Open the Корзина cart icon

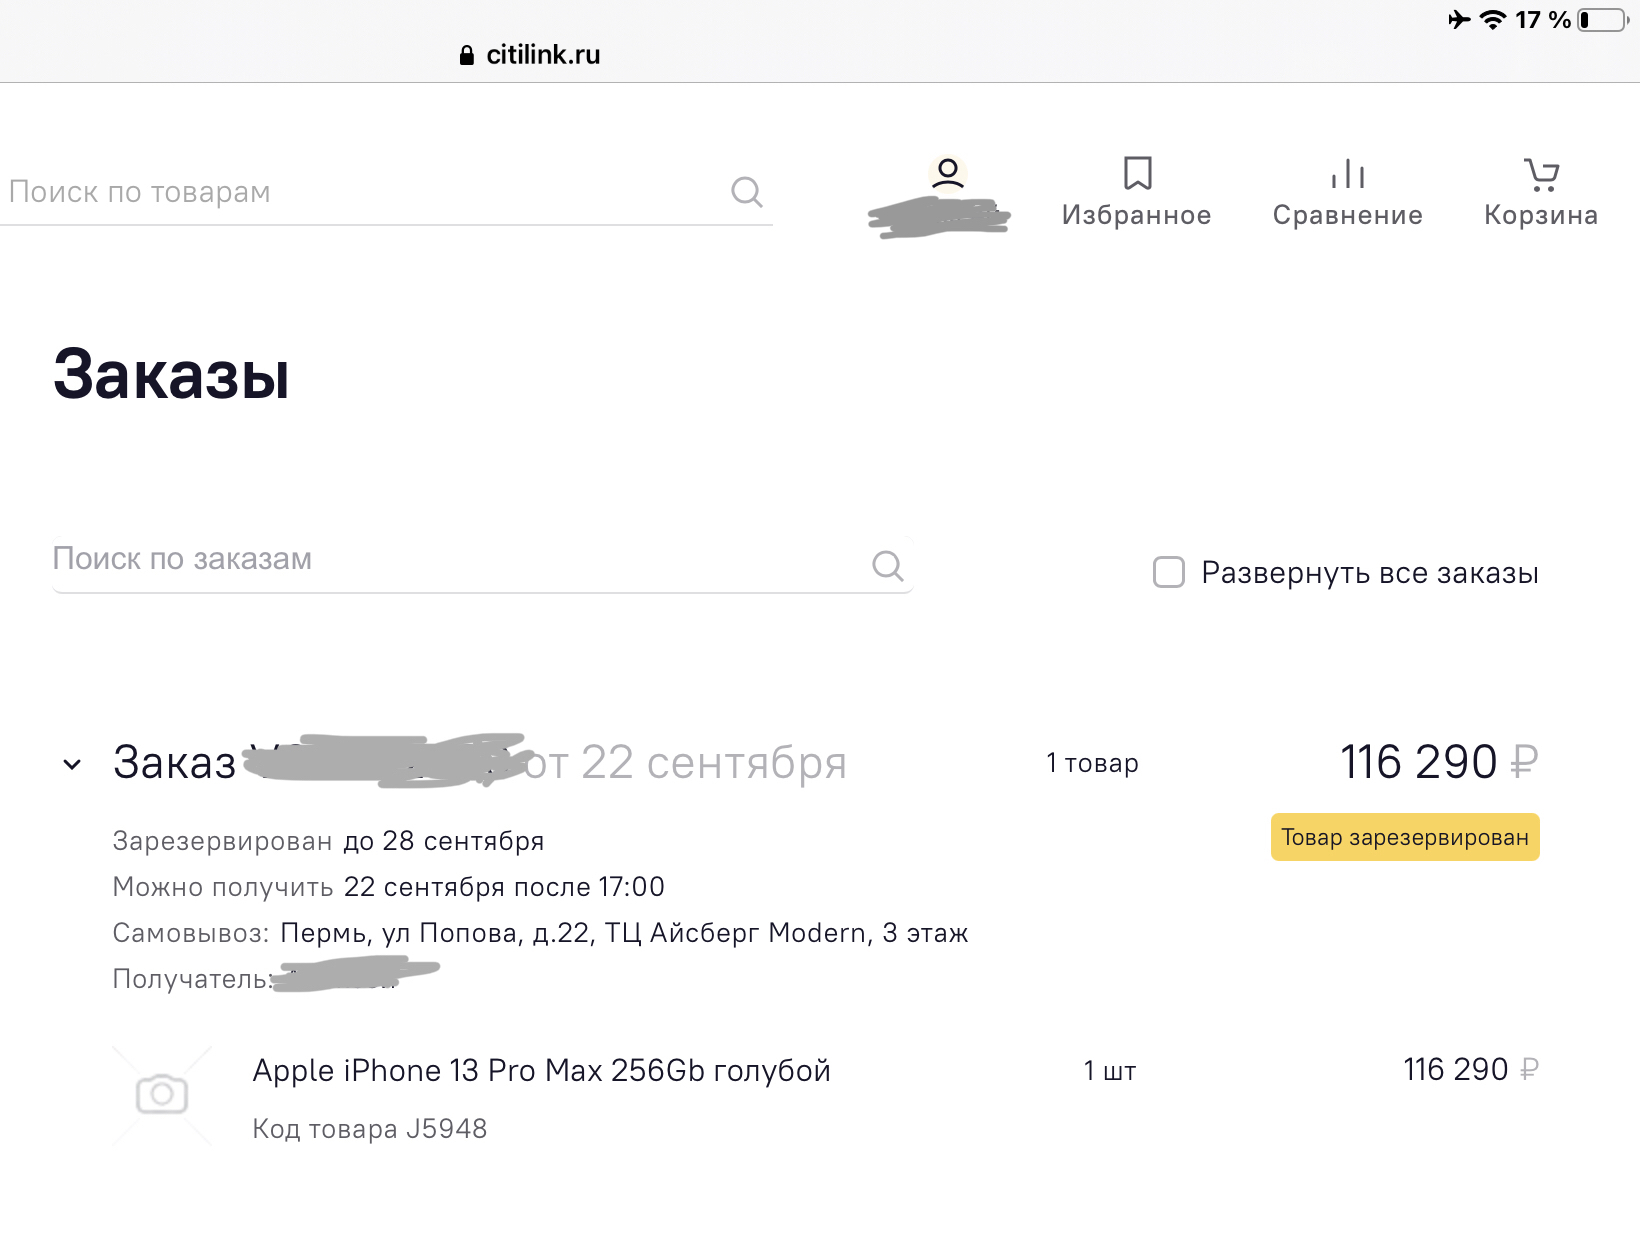click(x=1541, y=174)
